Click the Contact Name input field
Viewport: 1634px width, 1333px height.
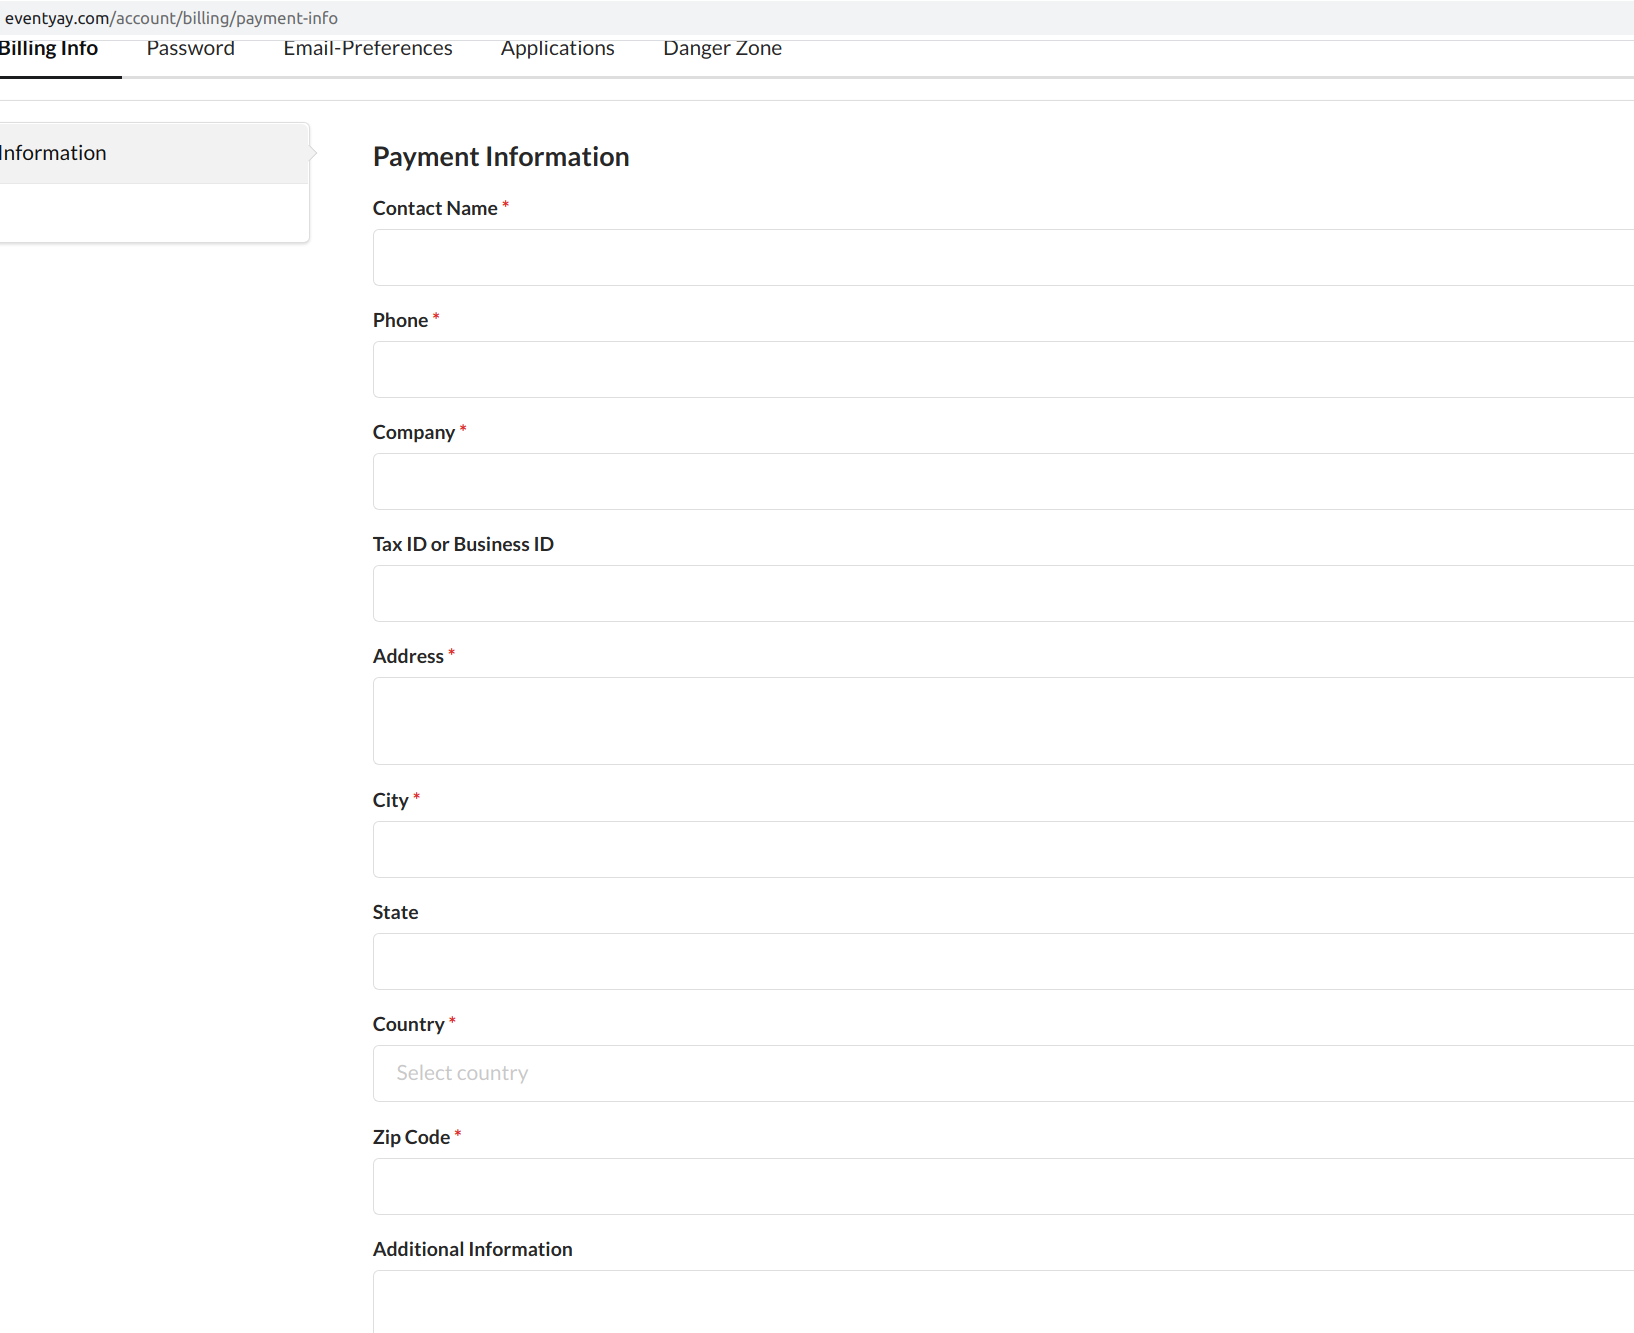1003,257
